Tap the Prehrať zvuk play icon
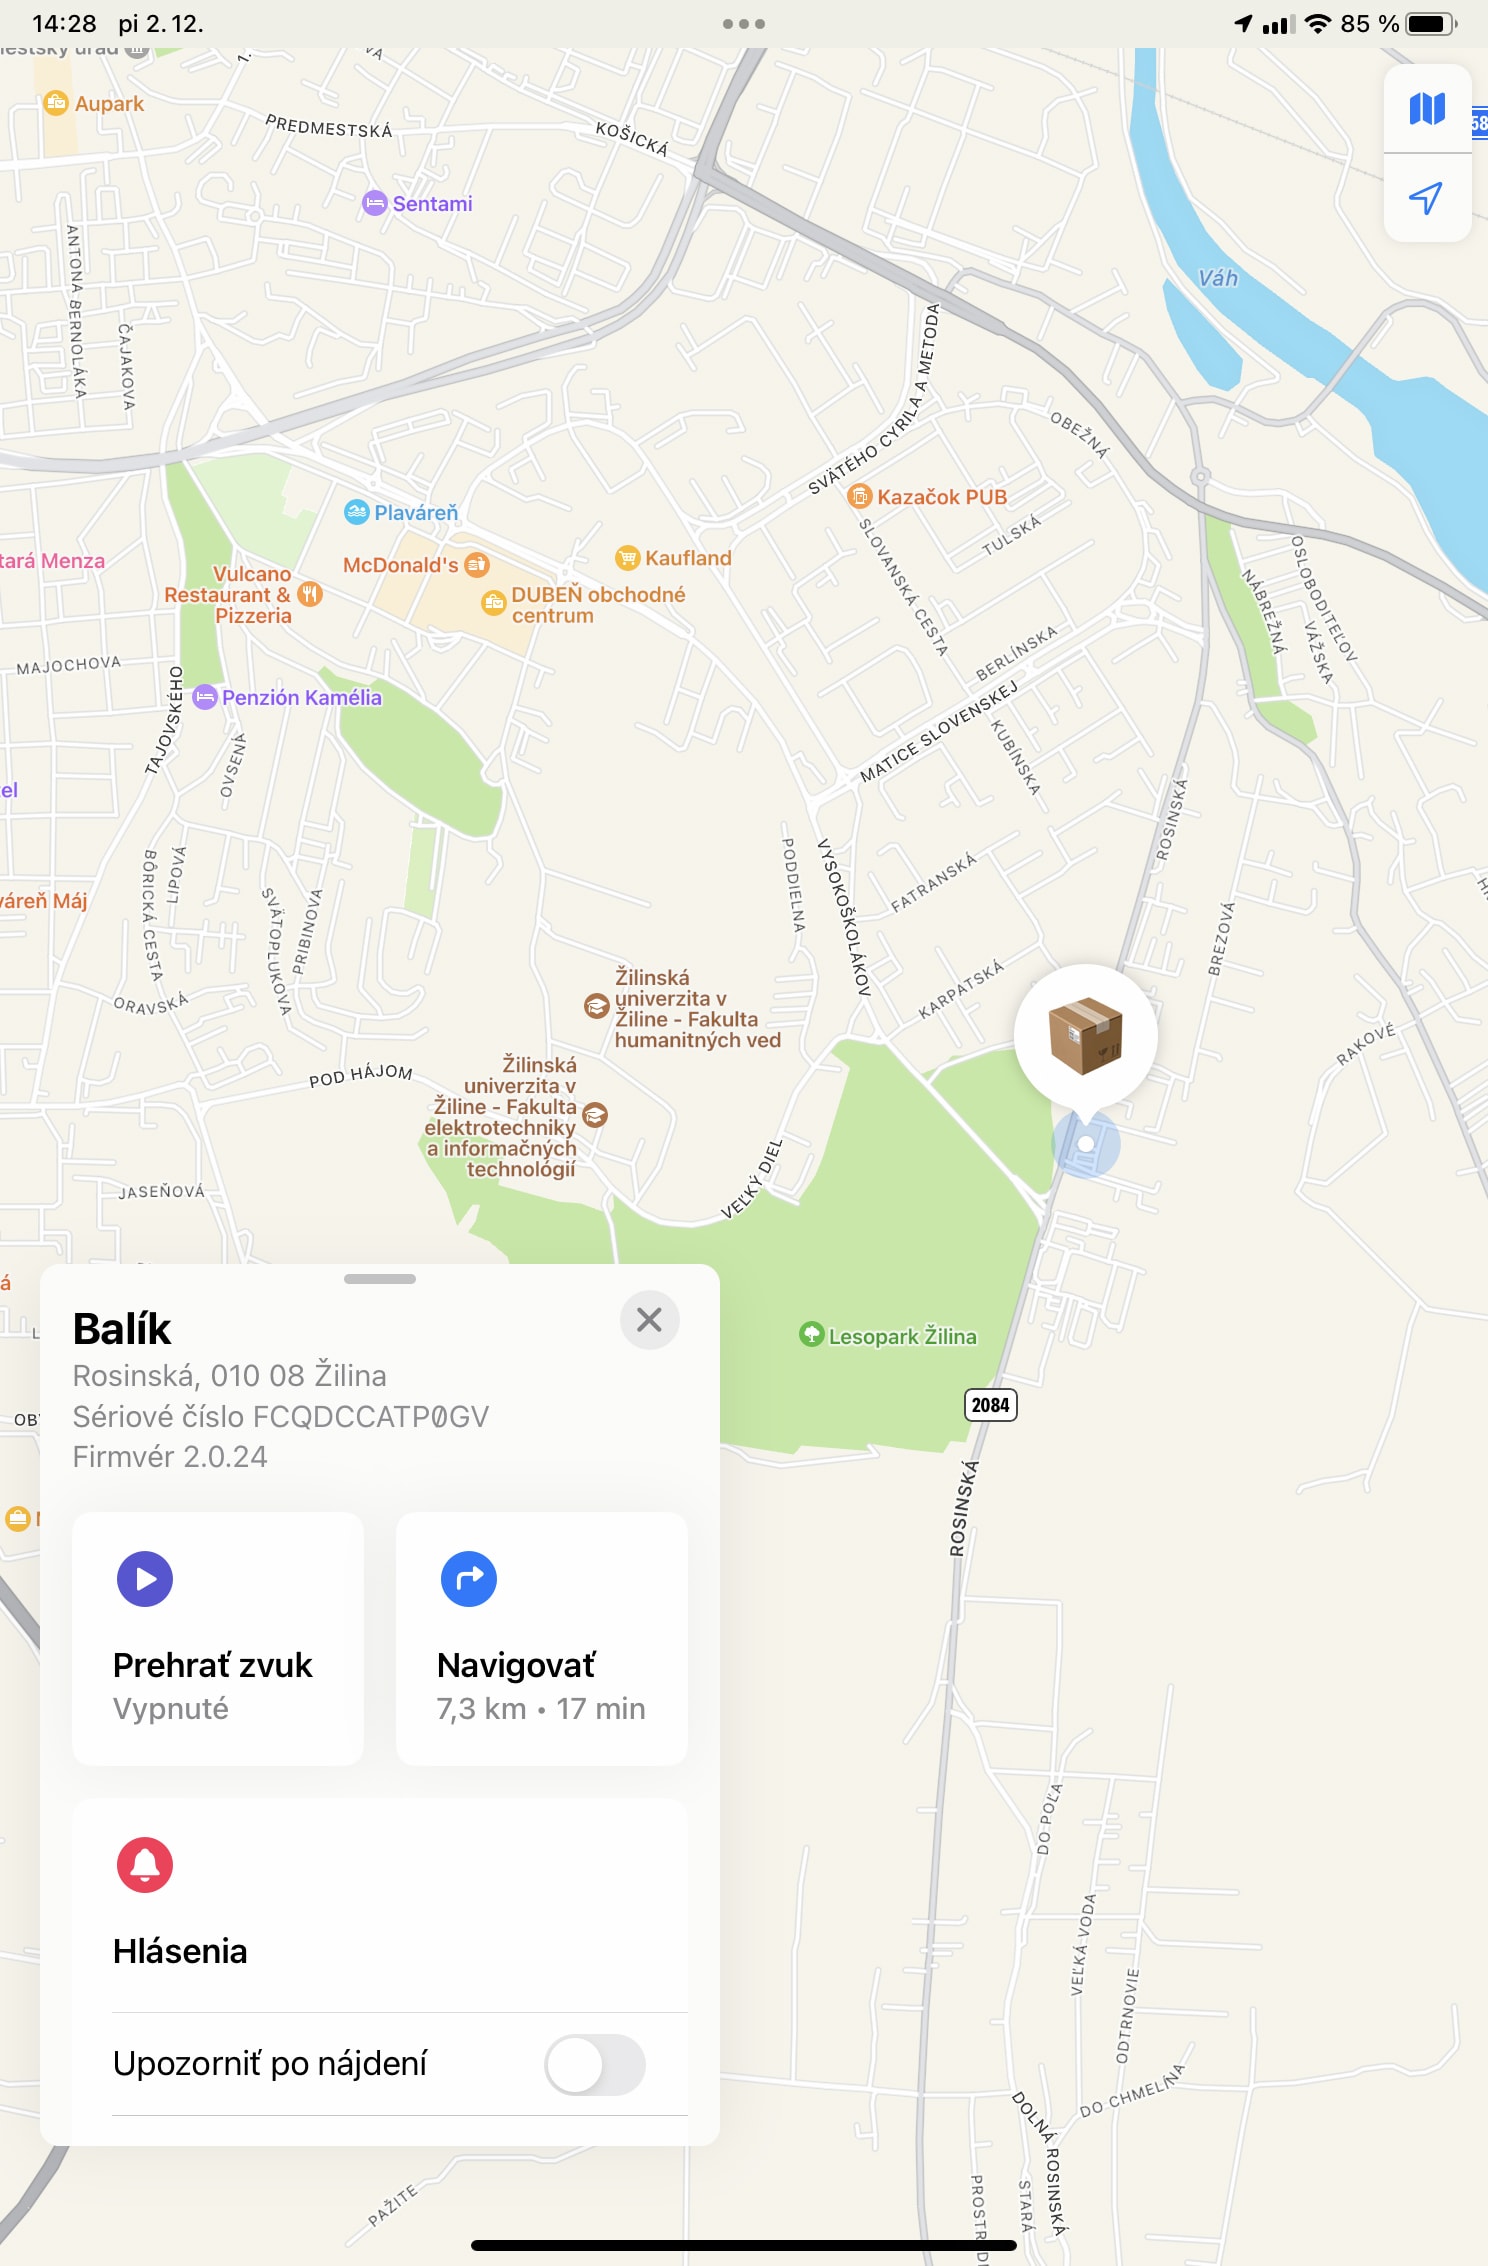 (x=145, y=1579)
